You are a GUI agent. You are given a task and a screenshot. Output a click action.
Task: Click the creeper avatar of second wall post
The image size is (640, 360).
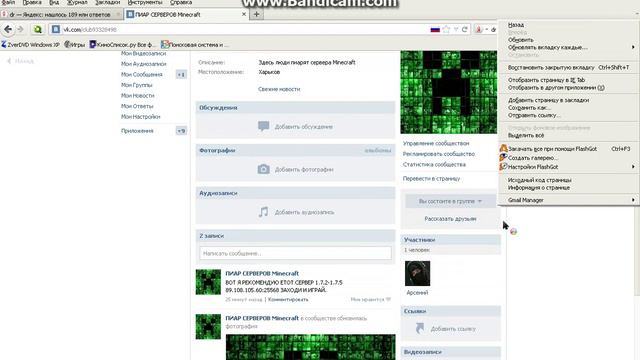point(208,327)
